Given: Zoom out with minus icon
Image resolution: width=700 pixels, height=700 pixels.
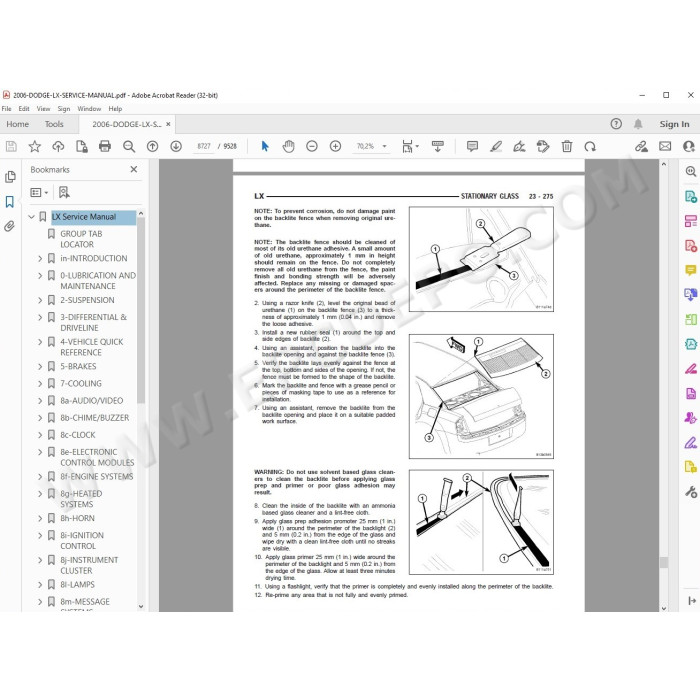Looking at the screenshot, I should point(312,146).
